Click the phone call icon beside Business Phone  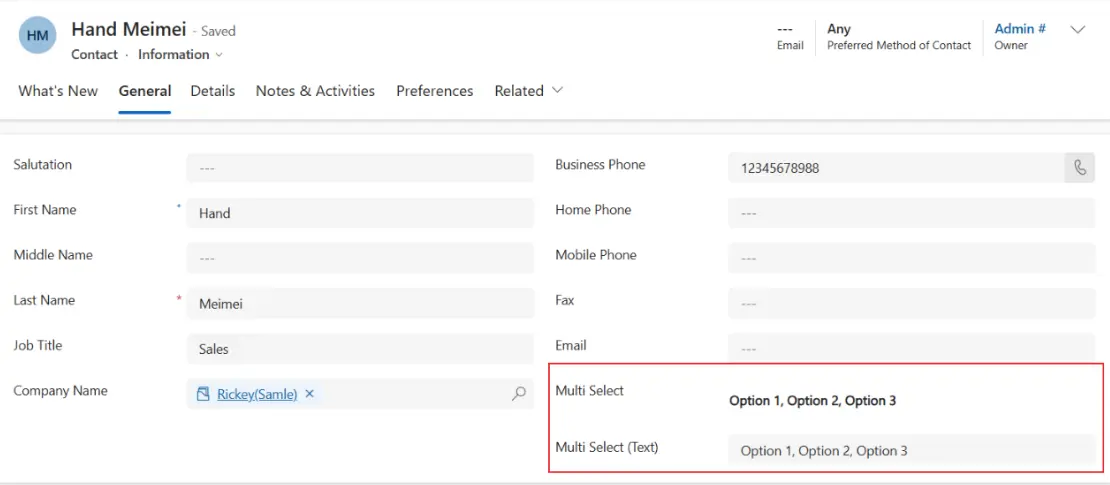point(1080,168)
